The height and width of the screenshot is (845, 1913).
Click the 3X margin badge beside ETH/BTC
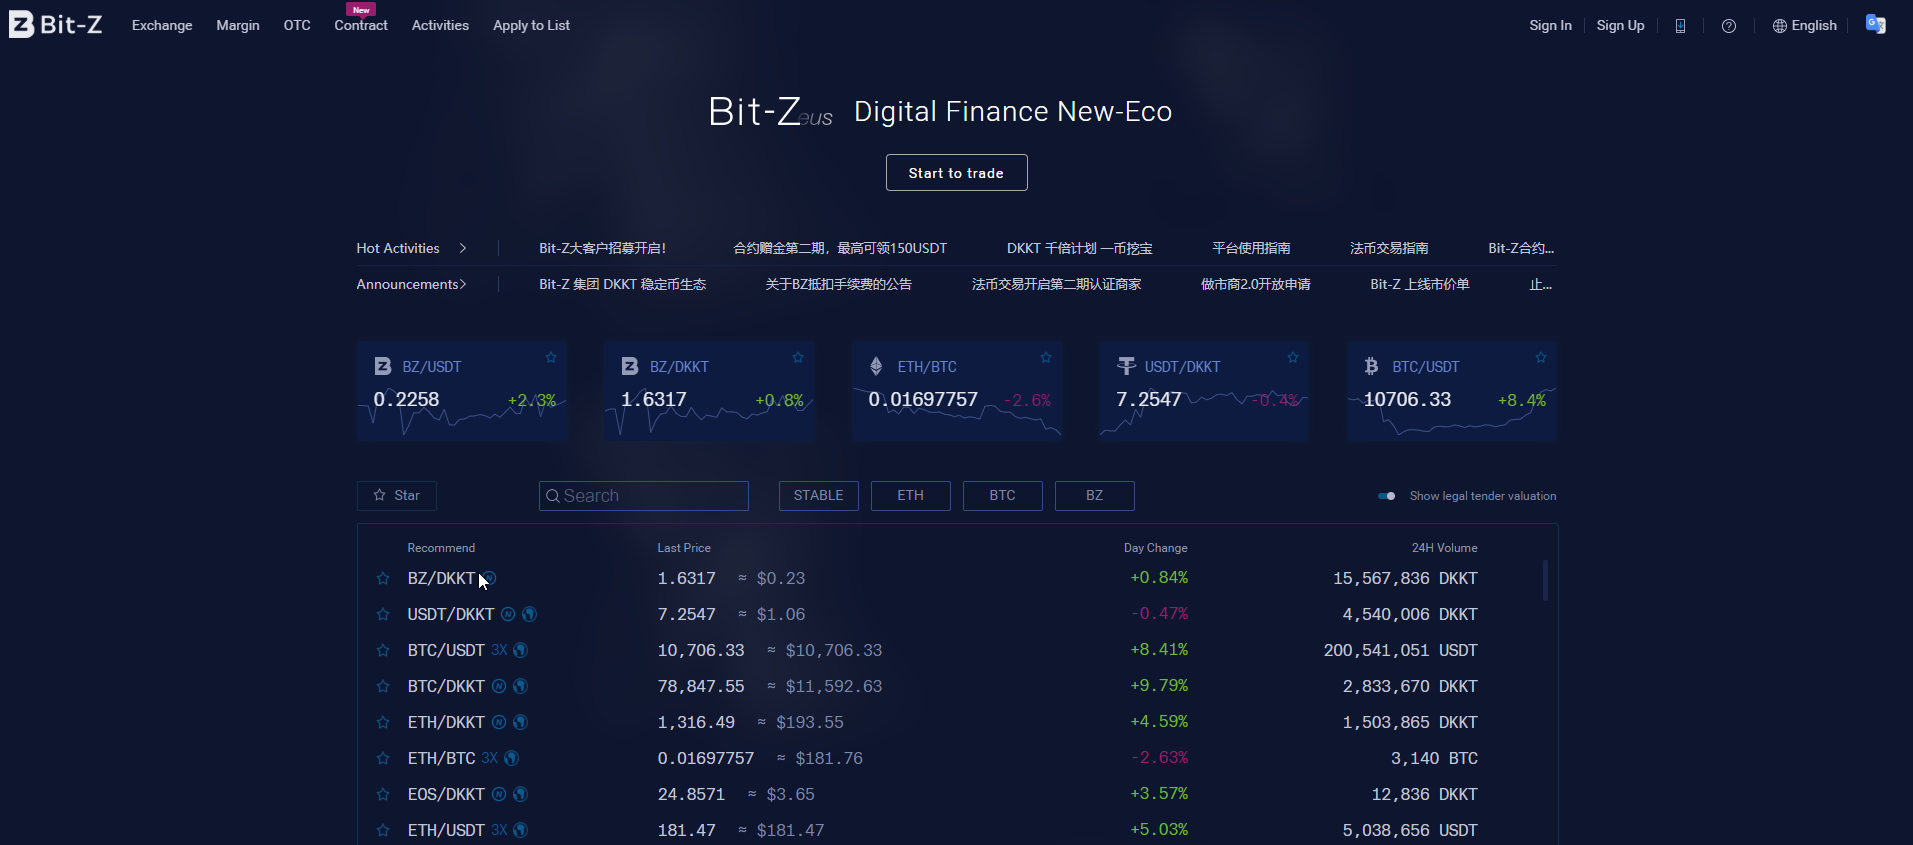pyautogui.click(x=490, y=758)
